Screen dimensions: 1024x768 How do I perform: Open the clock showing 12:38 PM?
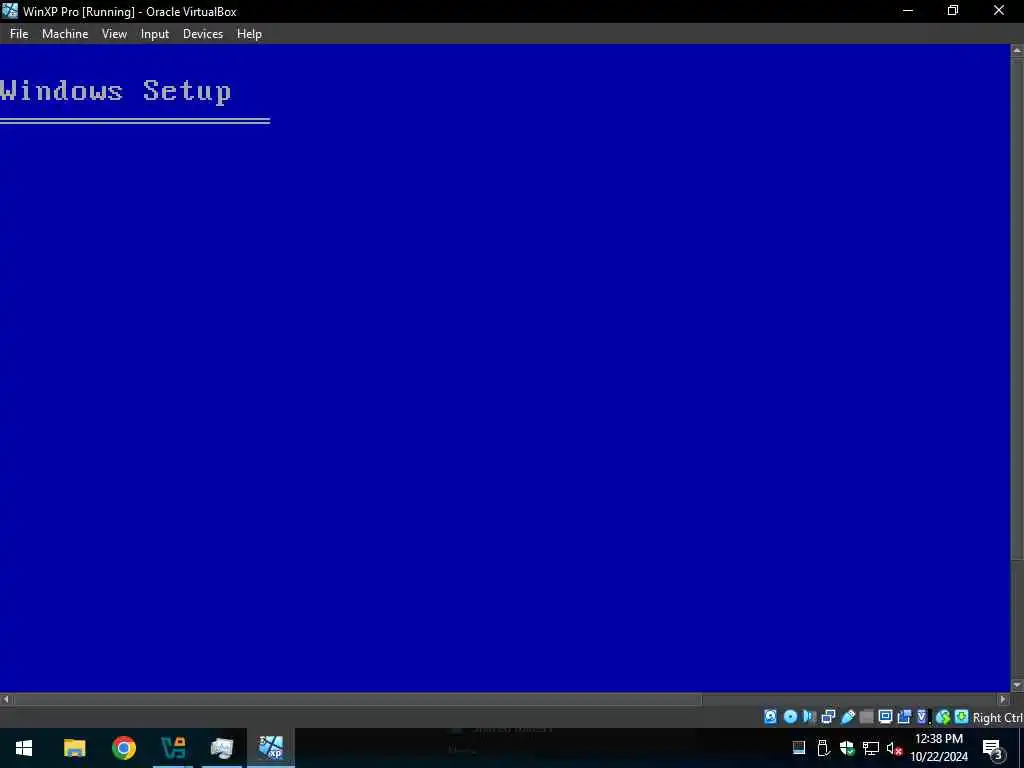point(939,748)
